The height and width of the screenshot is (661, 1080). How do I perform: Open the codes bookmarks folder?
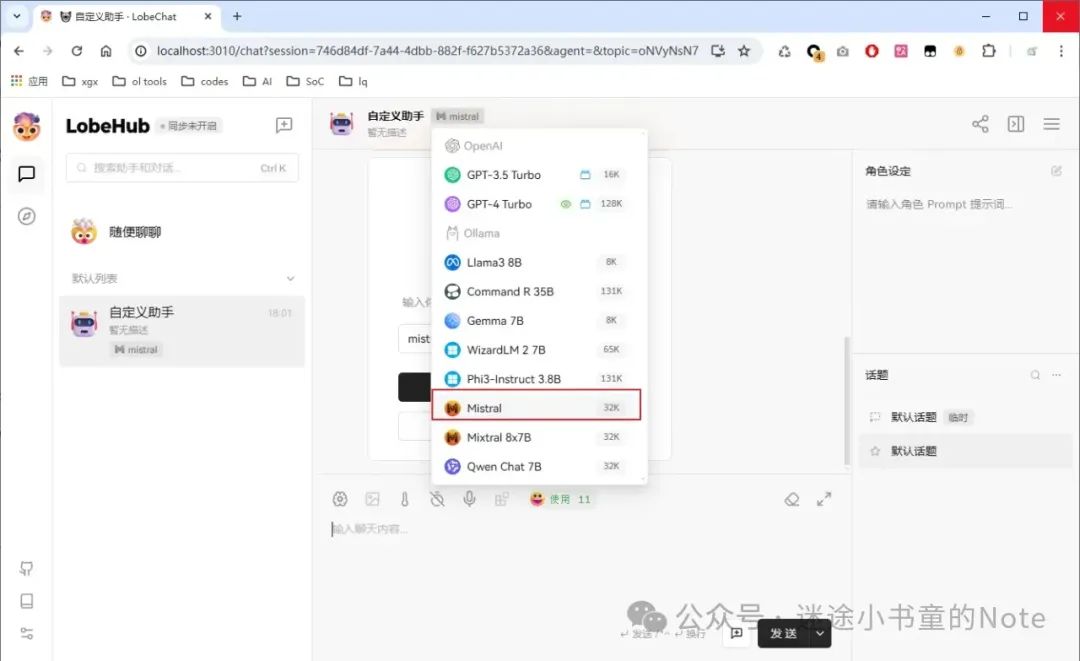click(205, 81)
